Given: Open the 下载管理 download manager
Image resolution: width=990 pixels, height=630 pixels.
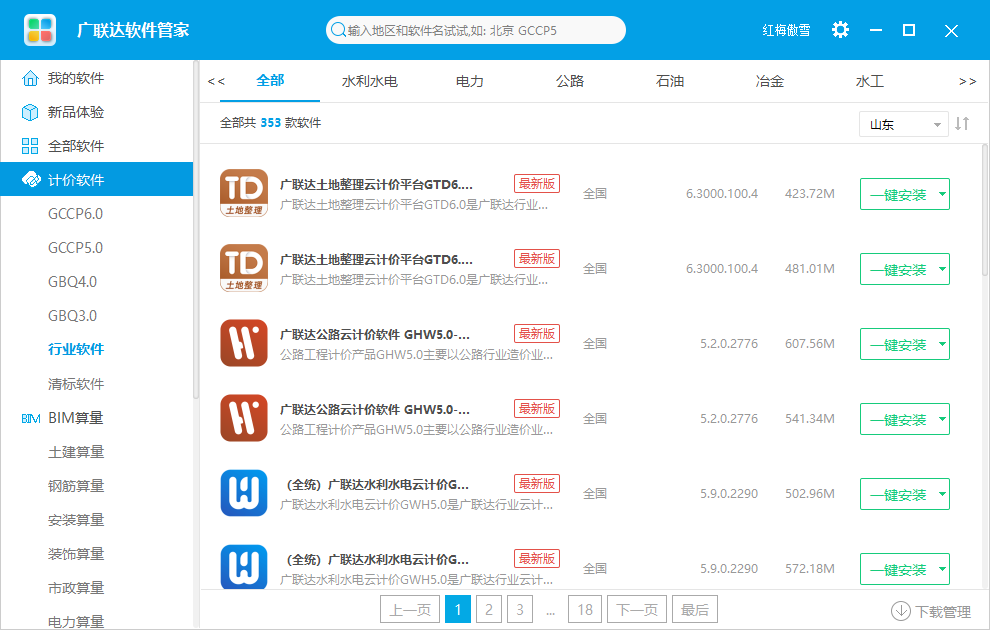Looking at the screenshot, I should [x=931, y=611].
